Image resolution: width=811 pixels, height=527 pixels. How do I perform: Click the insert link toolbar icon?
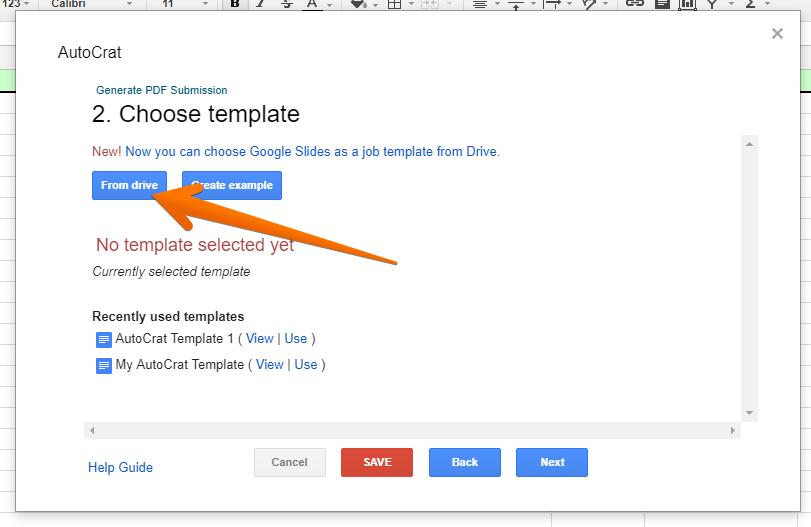[x=634, y=4]
